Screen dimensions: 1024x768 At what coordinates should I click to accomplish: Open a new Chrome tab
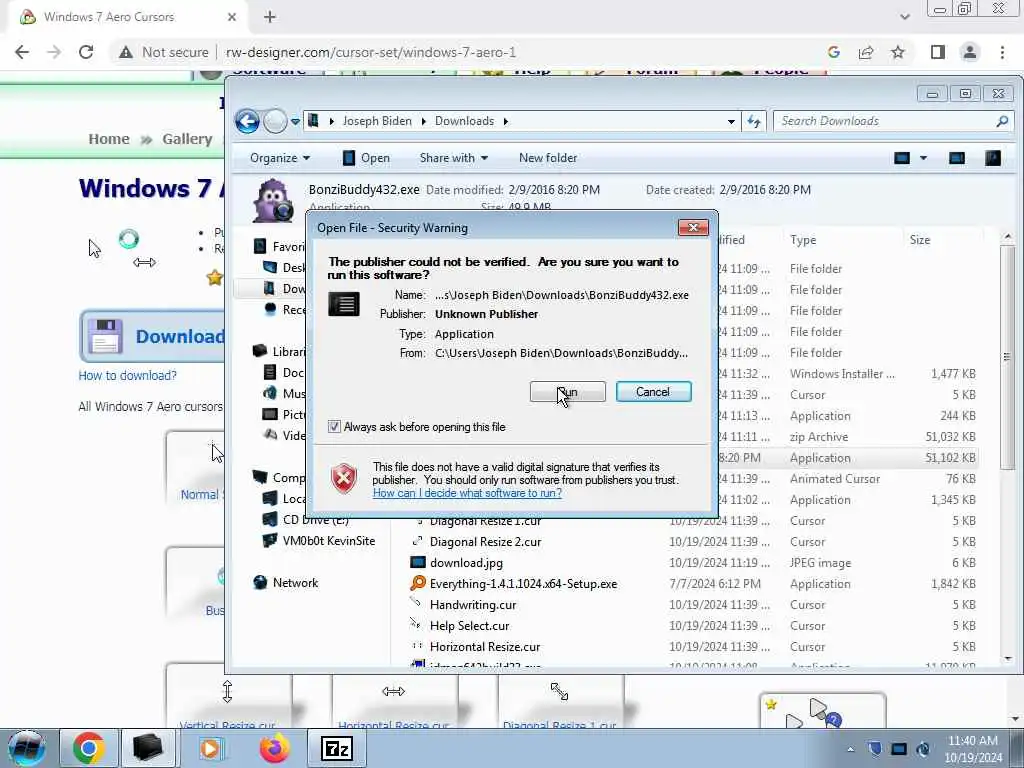tap(270, 17)
